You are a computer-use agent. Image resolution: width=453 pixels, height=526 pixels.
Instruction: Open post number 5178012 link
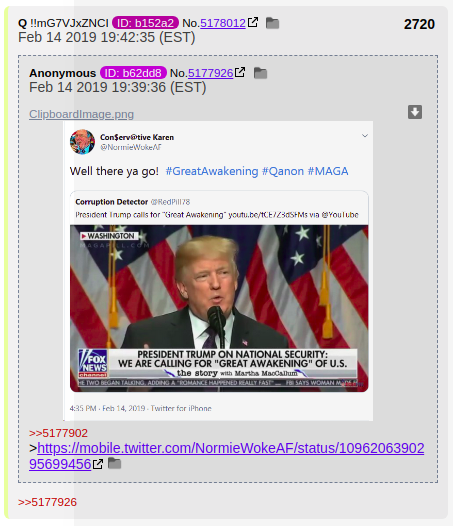[223, 23]
